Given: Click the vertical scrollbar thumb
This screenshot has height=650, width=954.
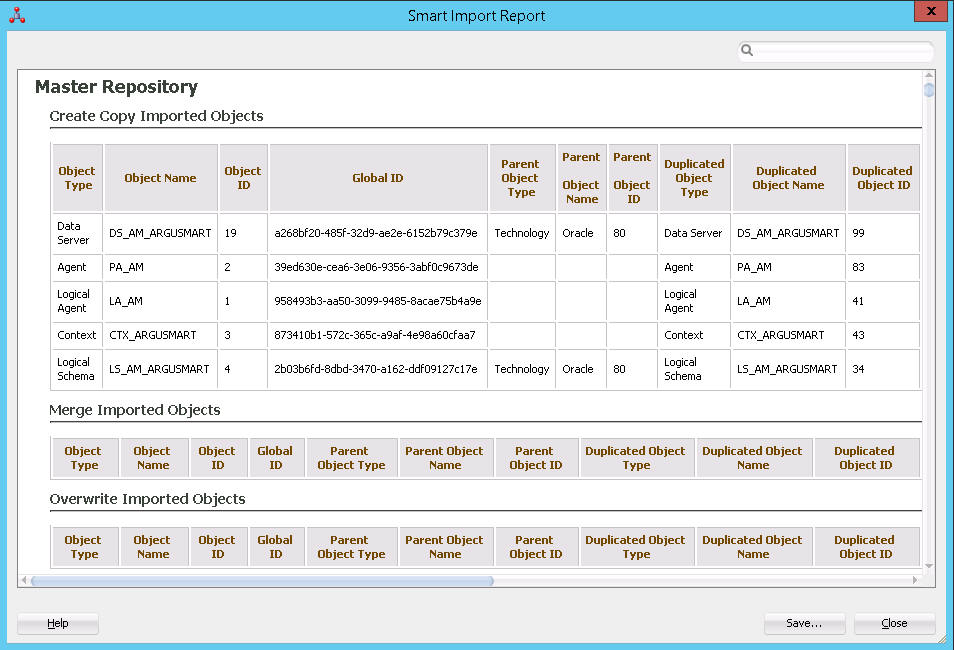Looking at the screenshot, I should coord(929,90).
